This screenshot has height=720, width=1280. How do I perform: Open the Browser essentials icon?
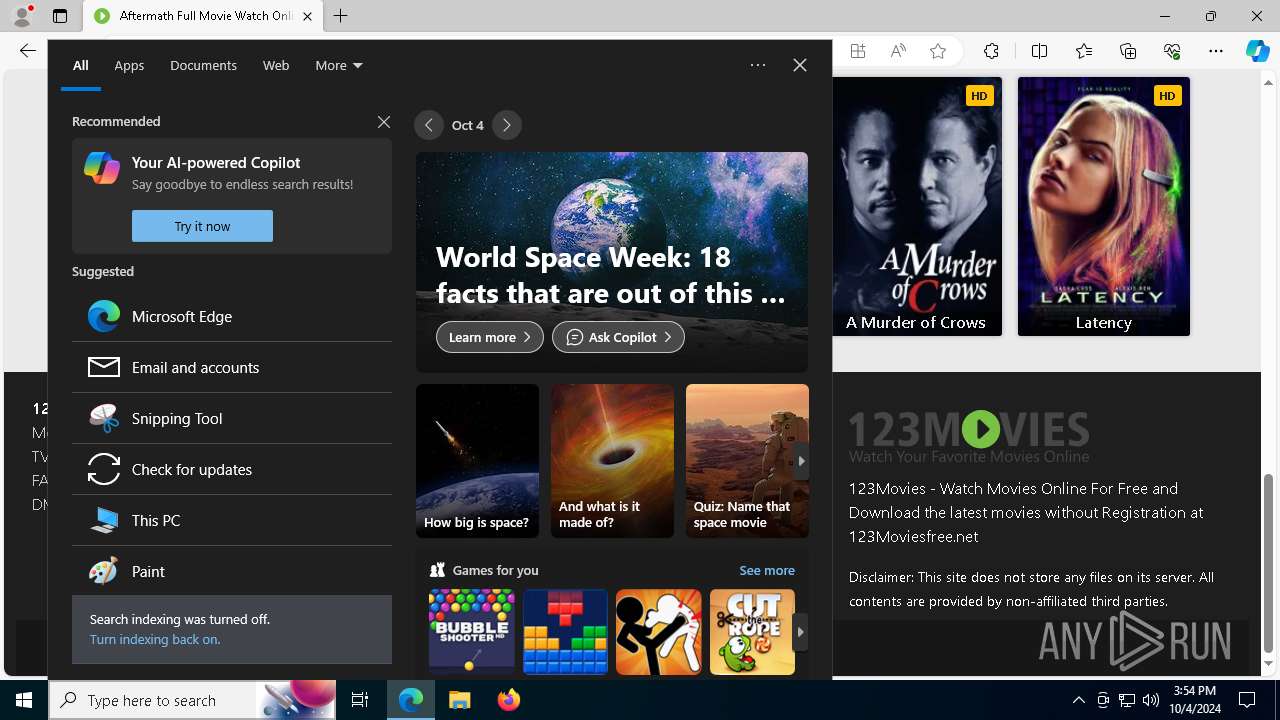[x=1172, y=51]
